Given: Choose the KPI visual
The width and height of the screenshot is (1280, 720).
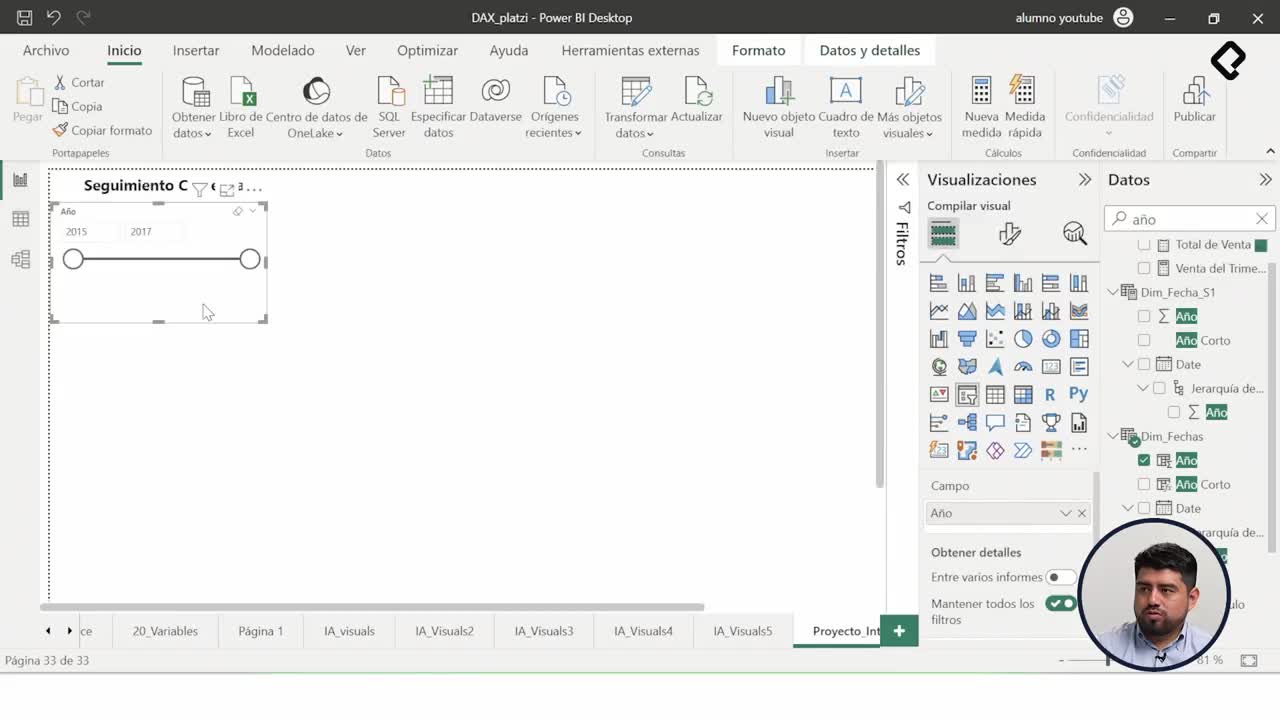Looking at the screenshot, I should click(938, 395).
